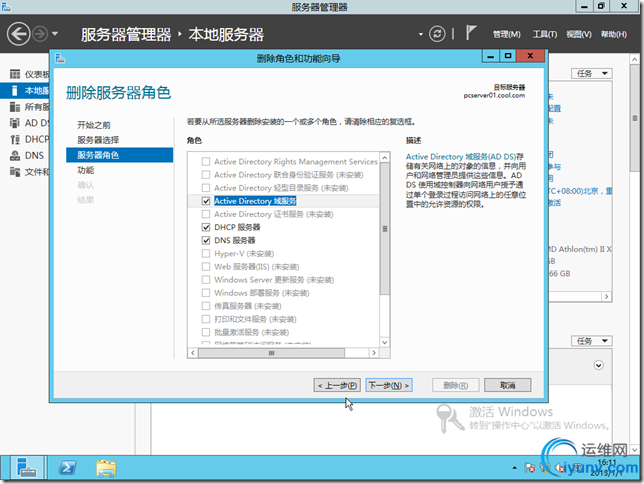The width and height of the screenshot is (644, 484).
Task: Go to 服务器选择 wizard step
Action: pos(98,140)
